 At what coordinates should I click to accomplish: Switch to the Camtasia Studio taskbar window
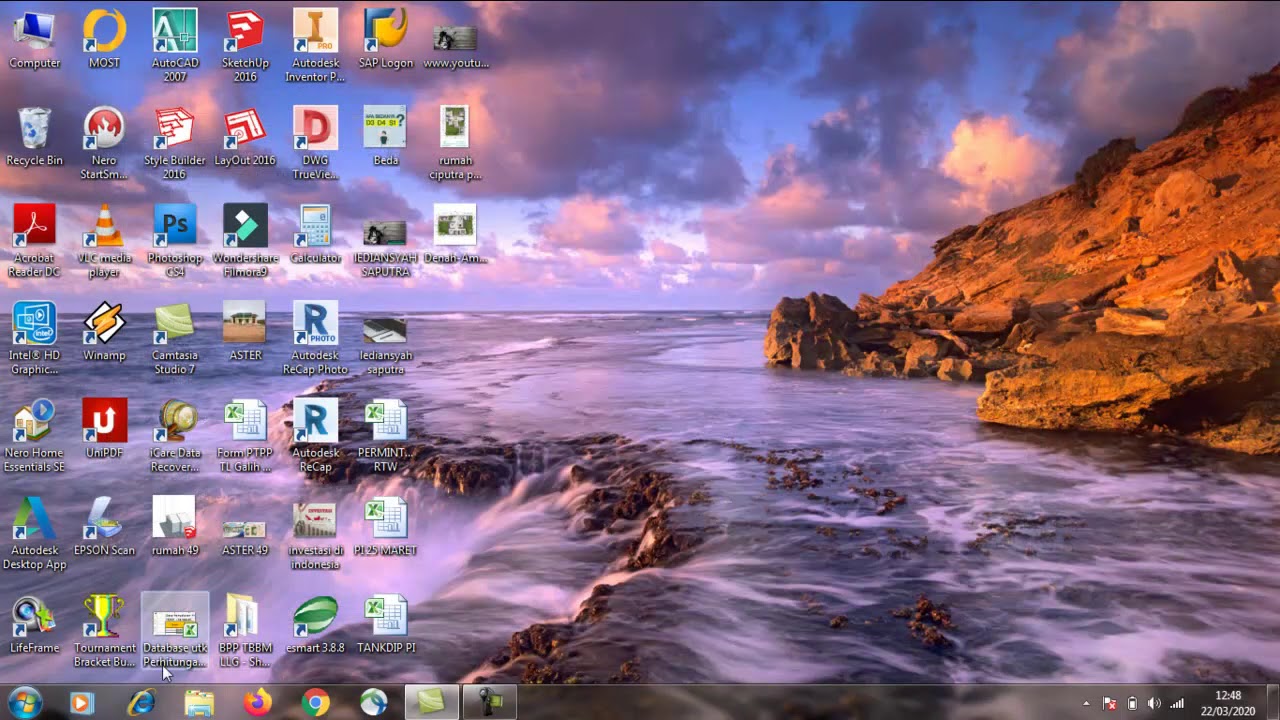[x=431, y=703]
